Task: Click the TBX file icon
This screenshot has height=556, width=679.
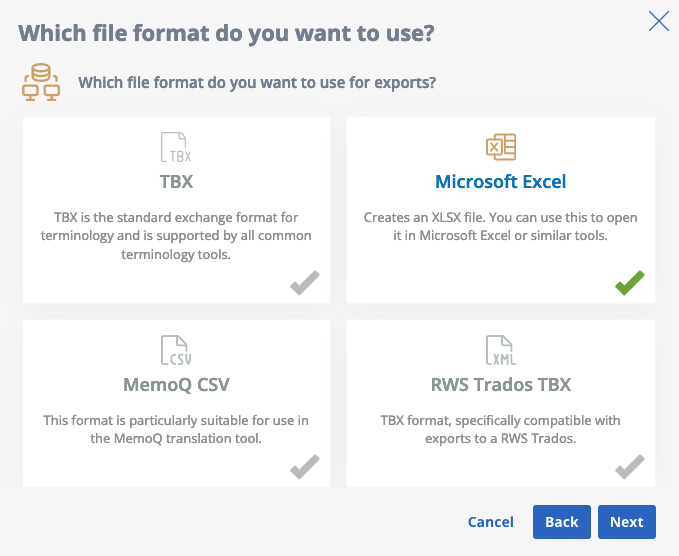Action: coord(176,147)
